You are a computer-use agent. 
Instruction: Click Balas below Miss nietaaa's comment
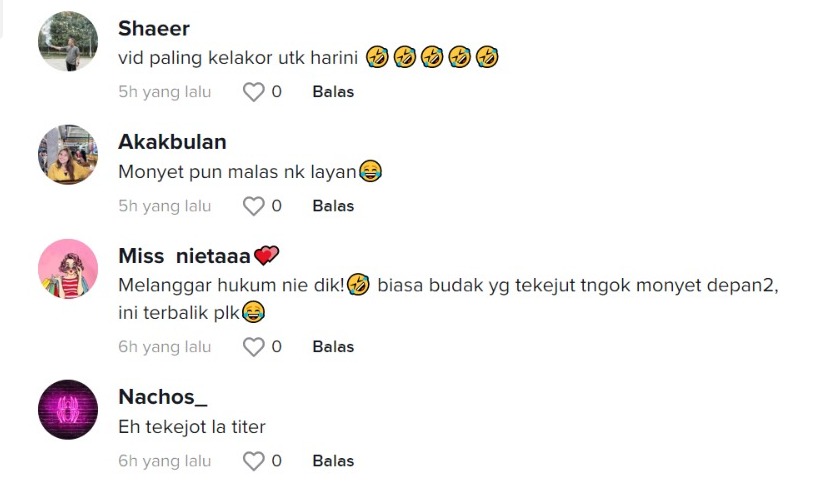tap(333, 347)
